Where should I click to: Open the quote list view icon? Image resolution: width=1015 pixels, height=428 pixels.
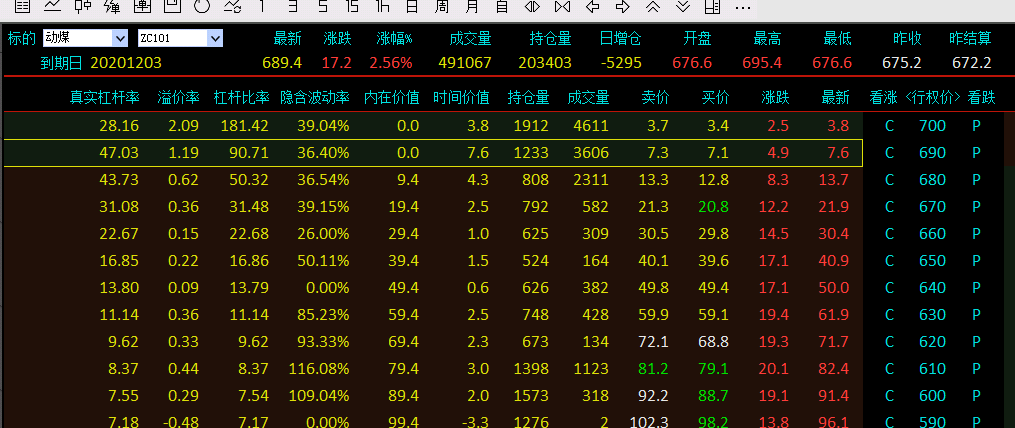[22, 6]
